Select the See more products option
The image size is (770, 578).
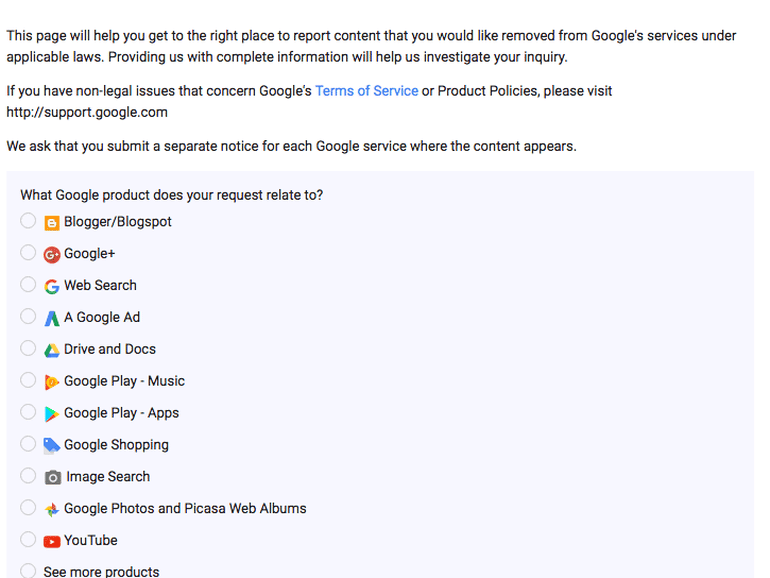28,571
